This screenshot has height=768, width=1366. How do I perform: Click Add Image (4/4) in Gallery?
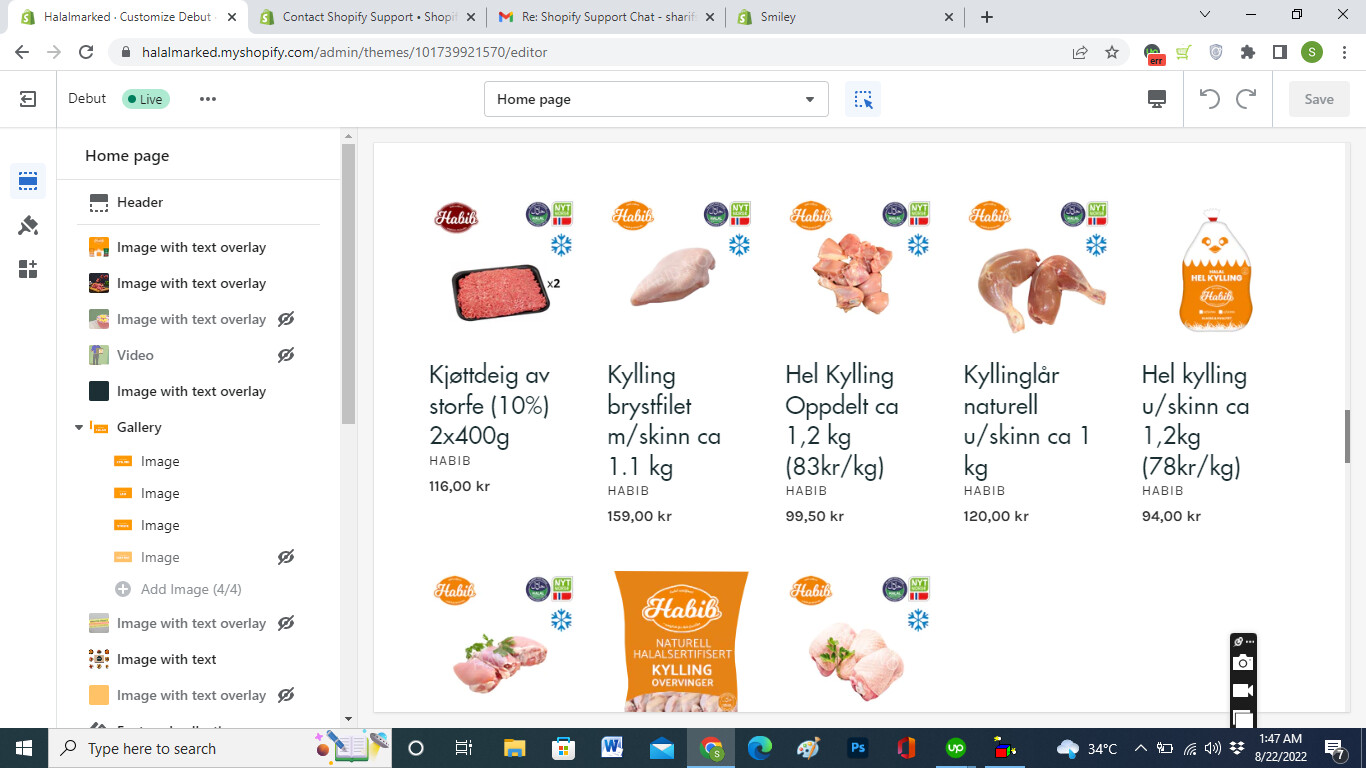tap(191, 589)
